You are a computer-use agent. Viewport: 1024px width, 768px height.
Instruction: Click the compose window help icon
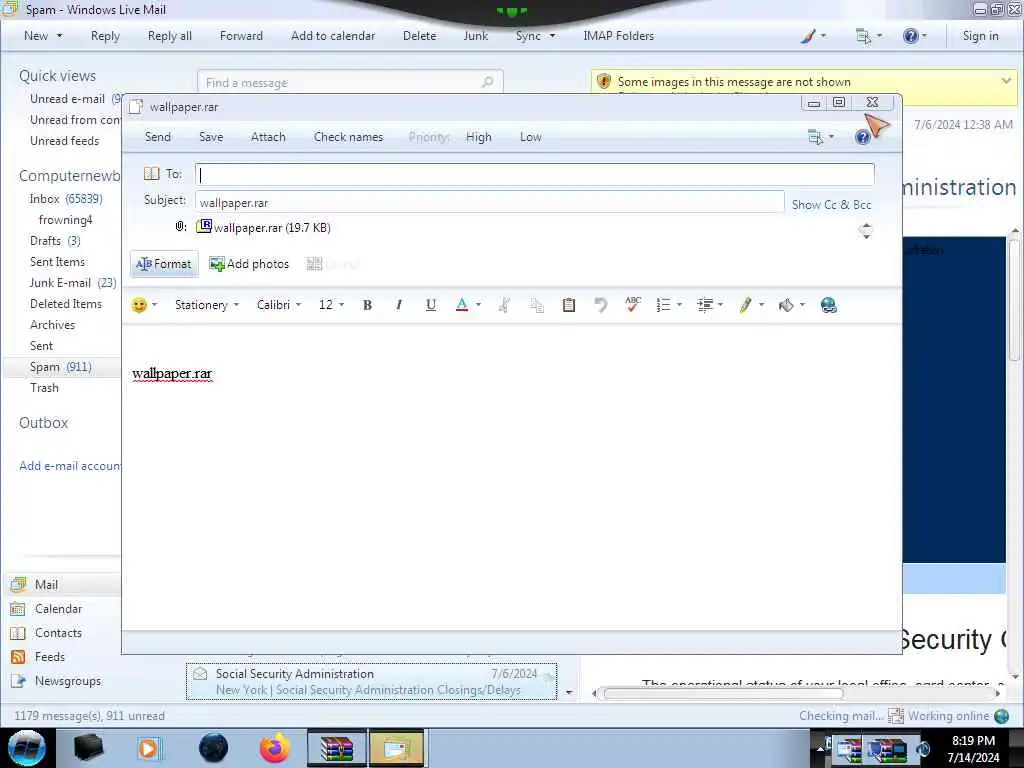(863, 137)
